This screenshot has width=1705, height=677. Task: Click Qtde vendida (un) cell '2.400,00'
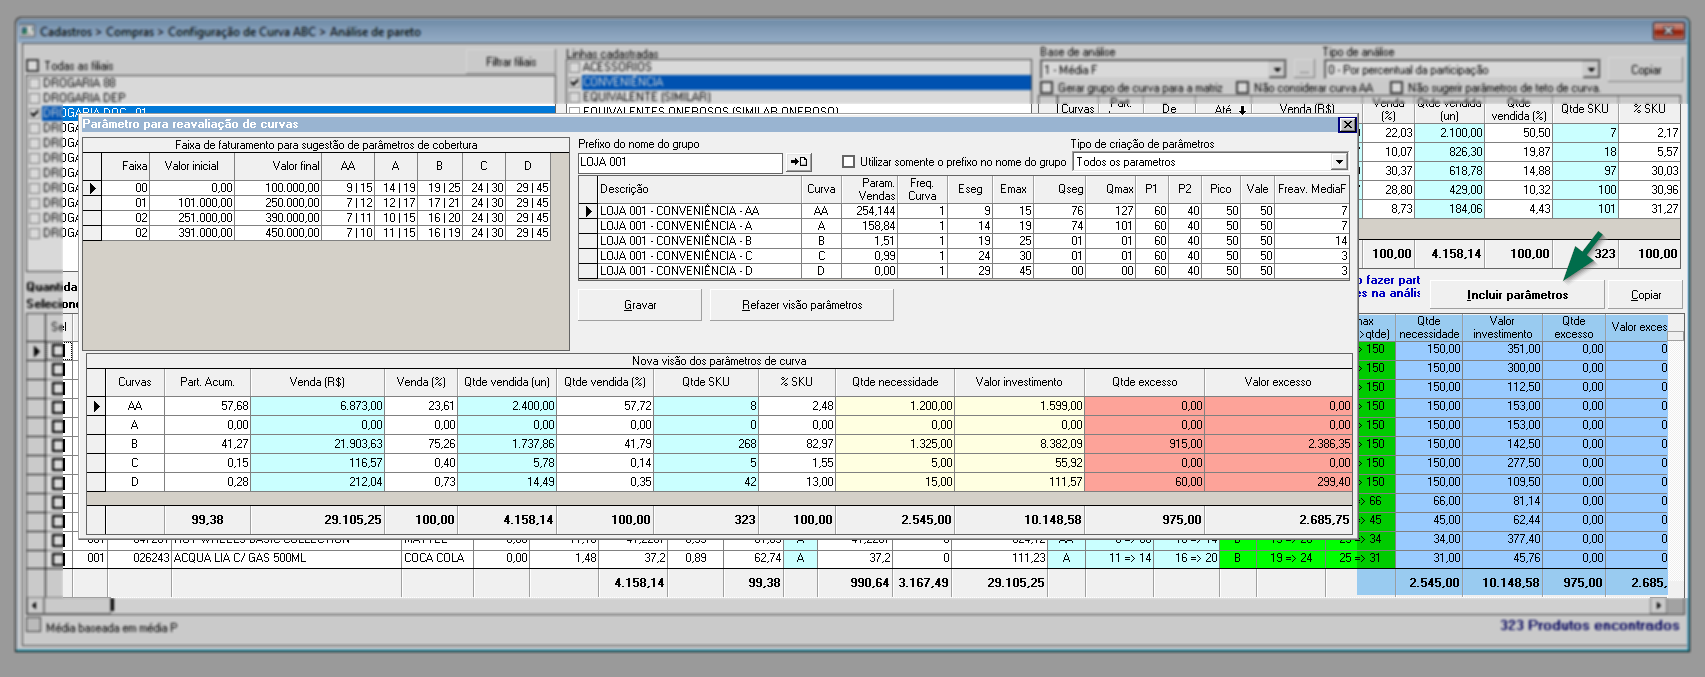[x=507, y=406]
